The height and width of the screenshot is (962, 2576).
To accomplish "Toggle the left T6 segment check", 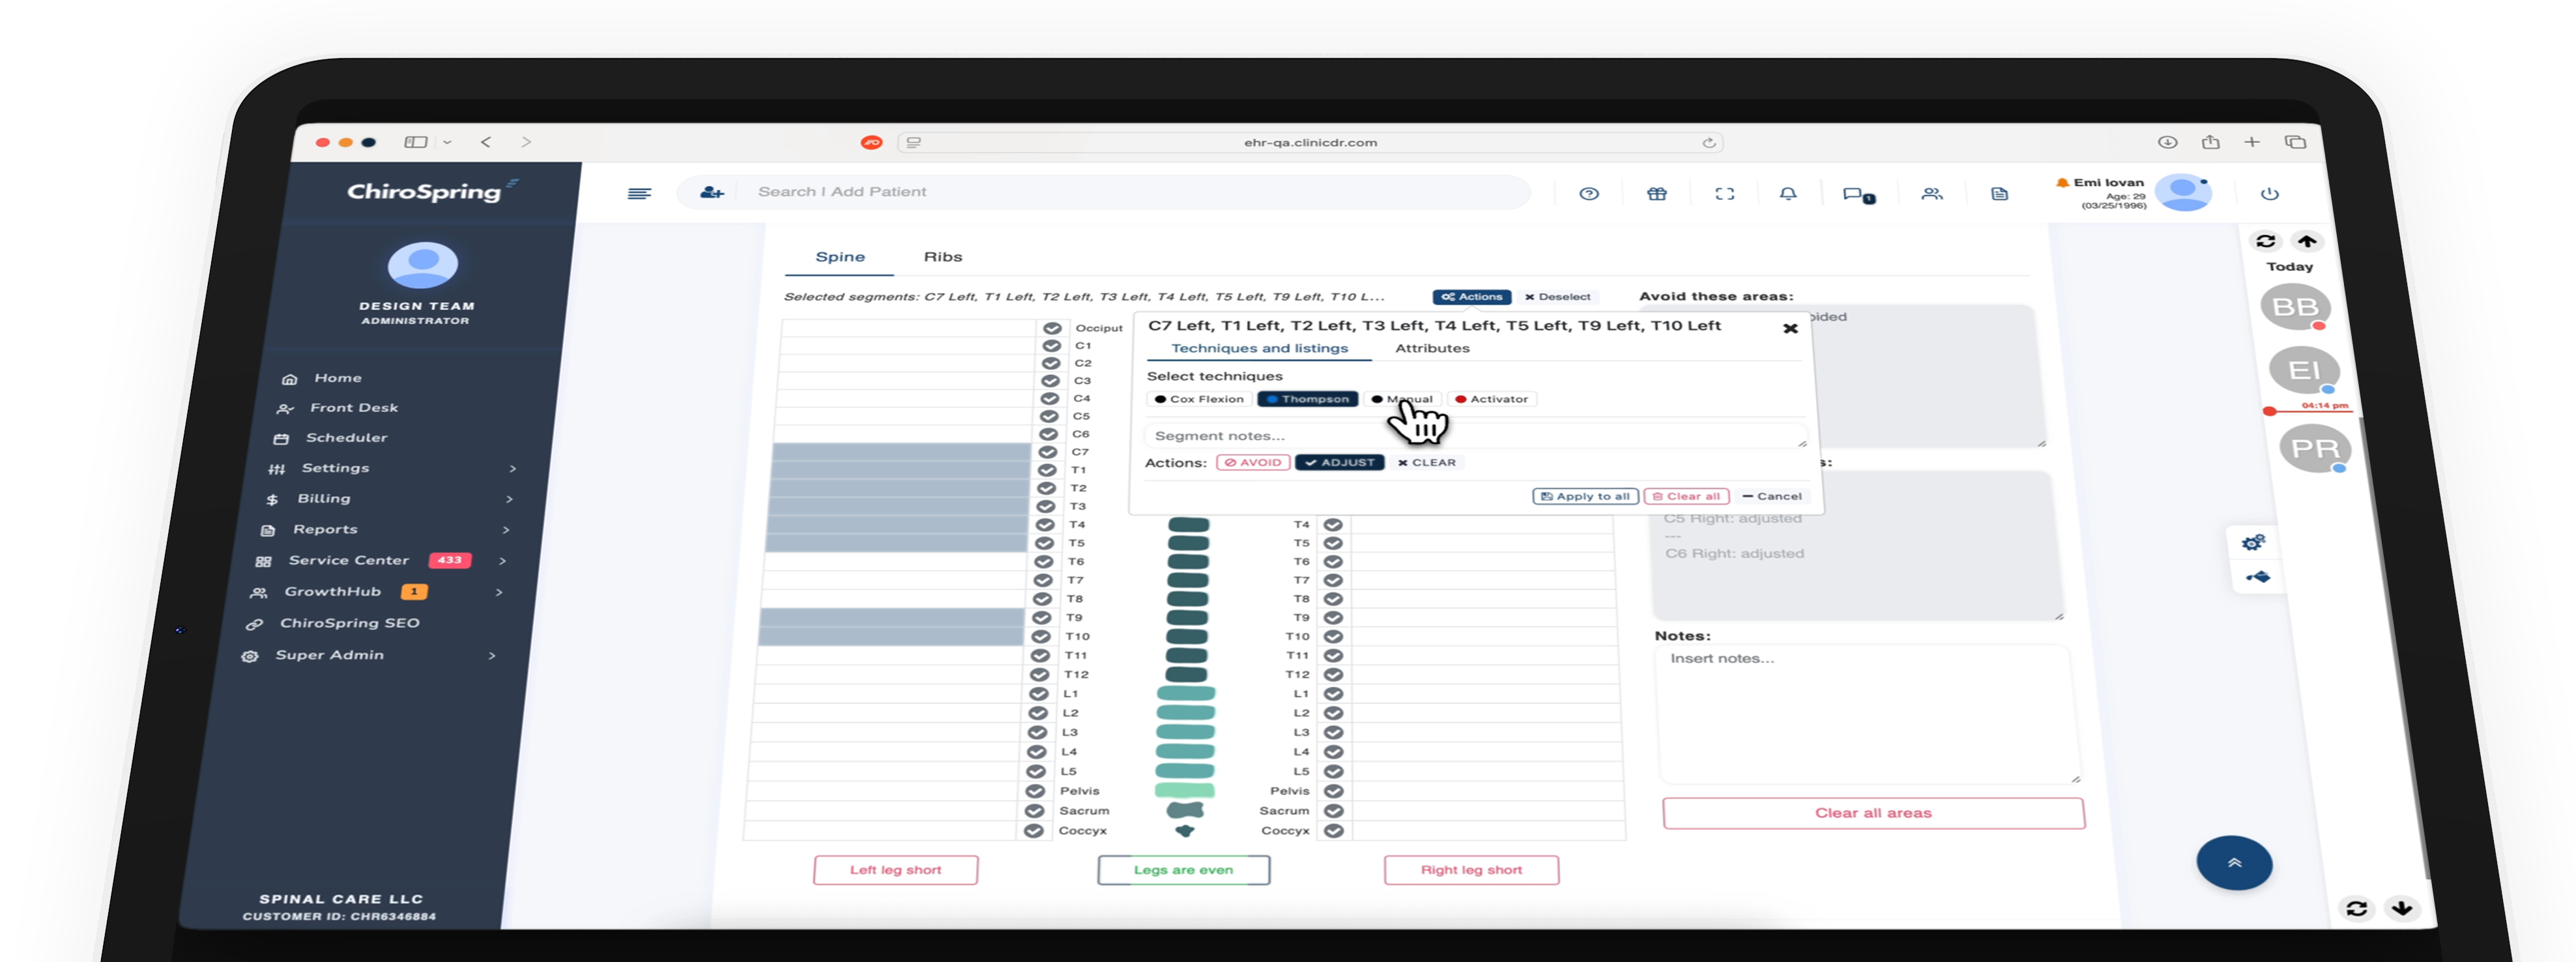I will click(1043, 562).
